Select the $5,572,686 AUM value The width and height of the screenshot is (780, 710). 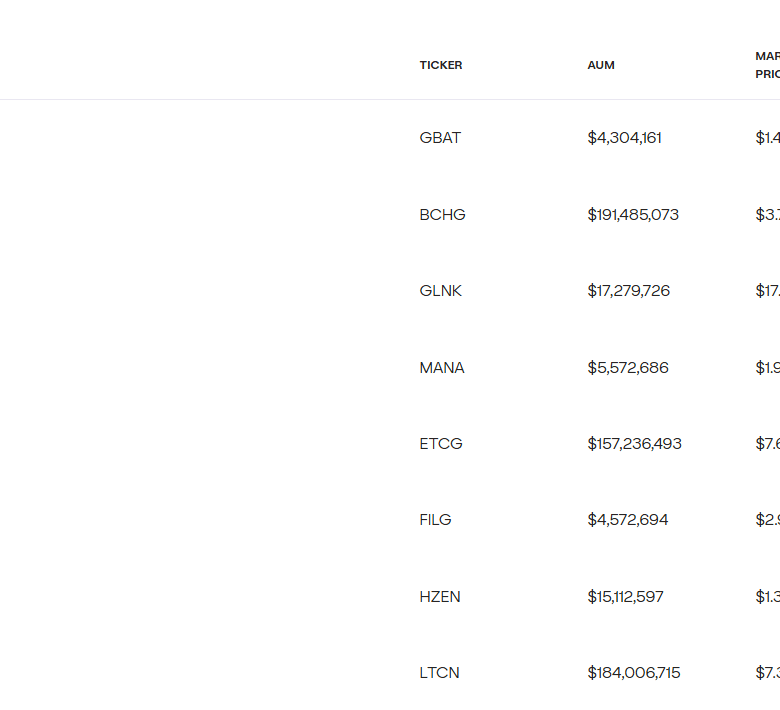[x=628, y=368]
